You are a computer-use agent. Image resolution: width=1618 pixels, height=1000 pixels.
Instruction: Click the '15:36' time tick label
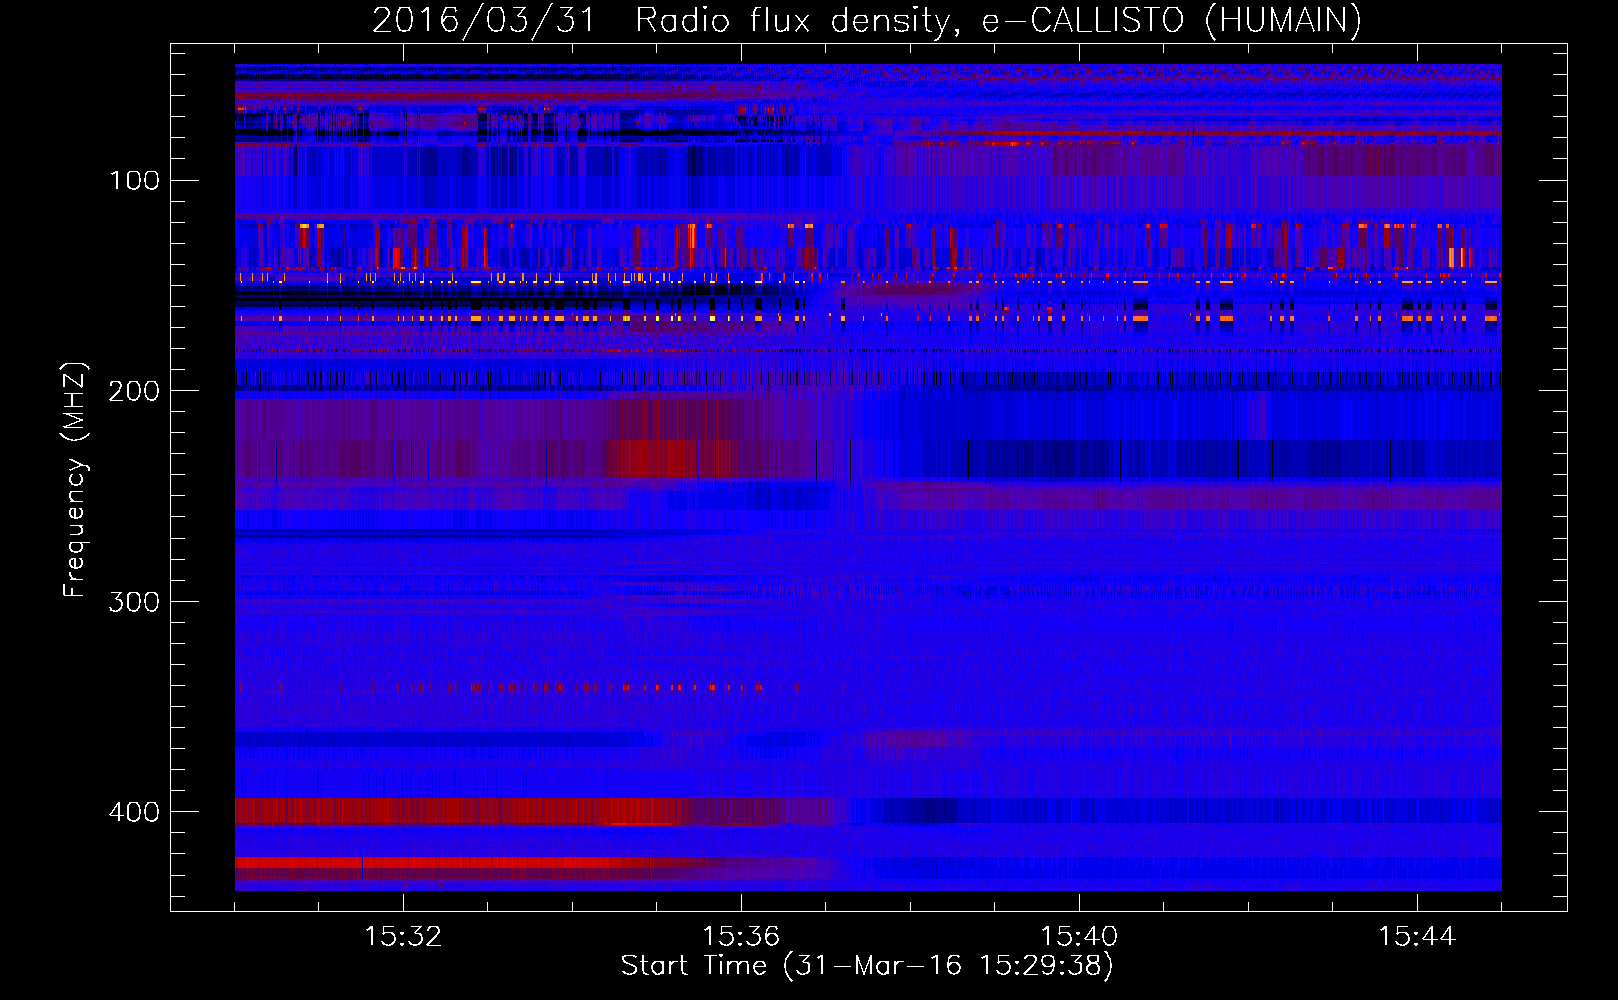pos(741,937)
